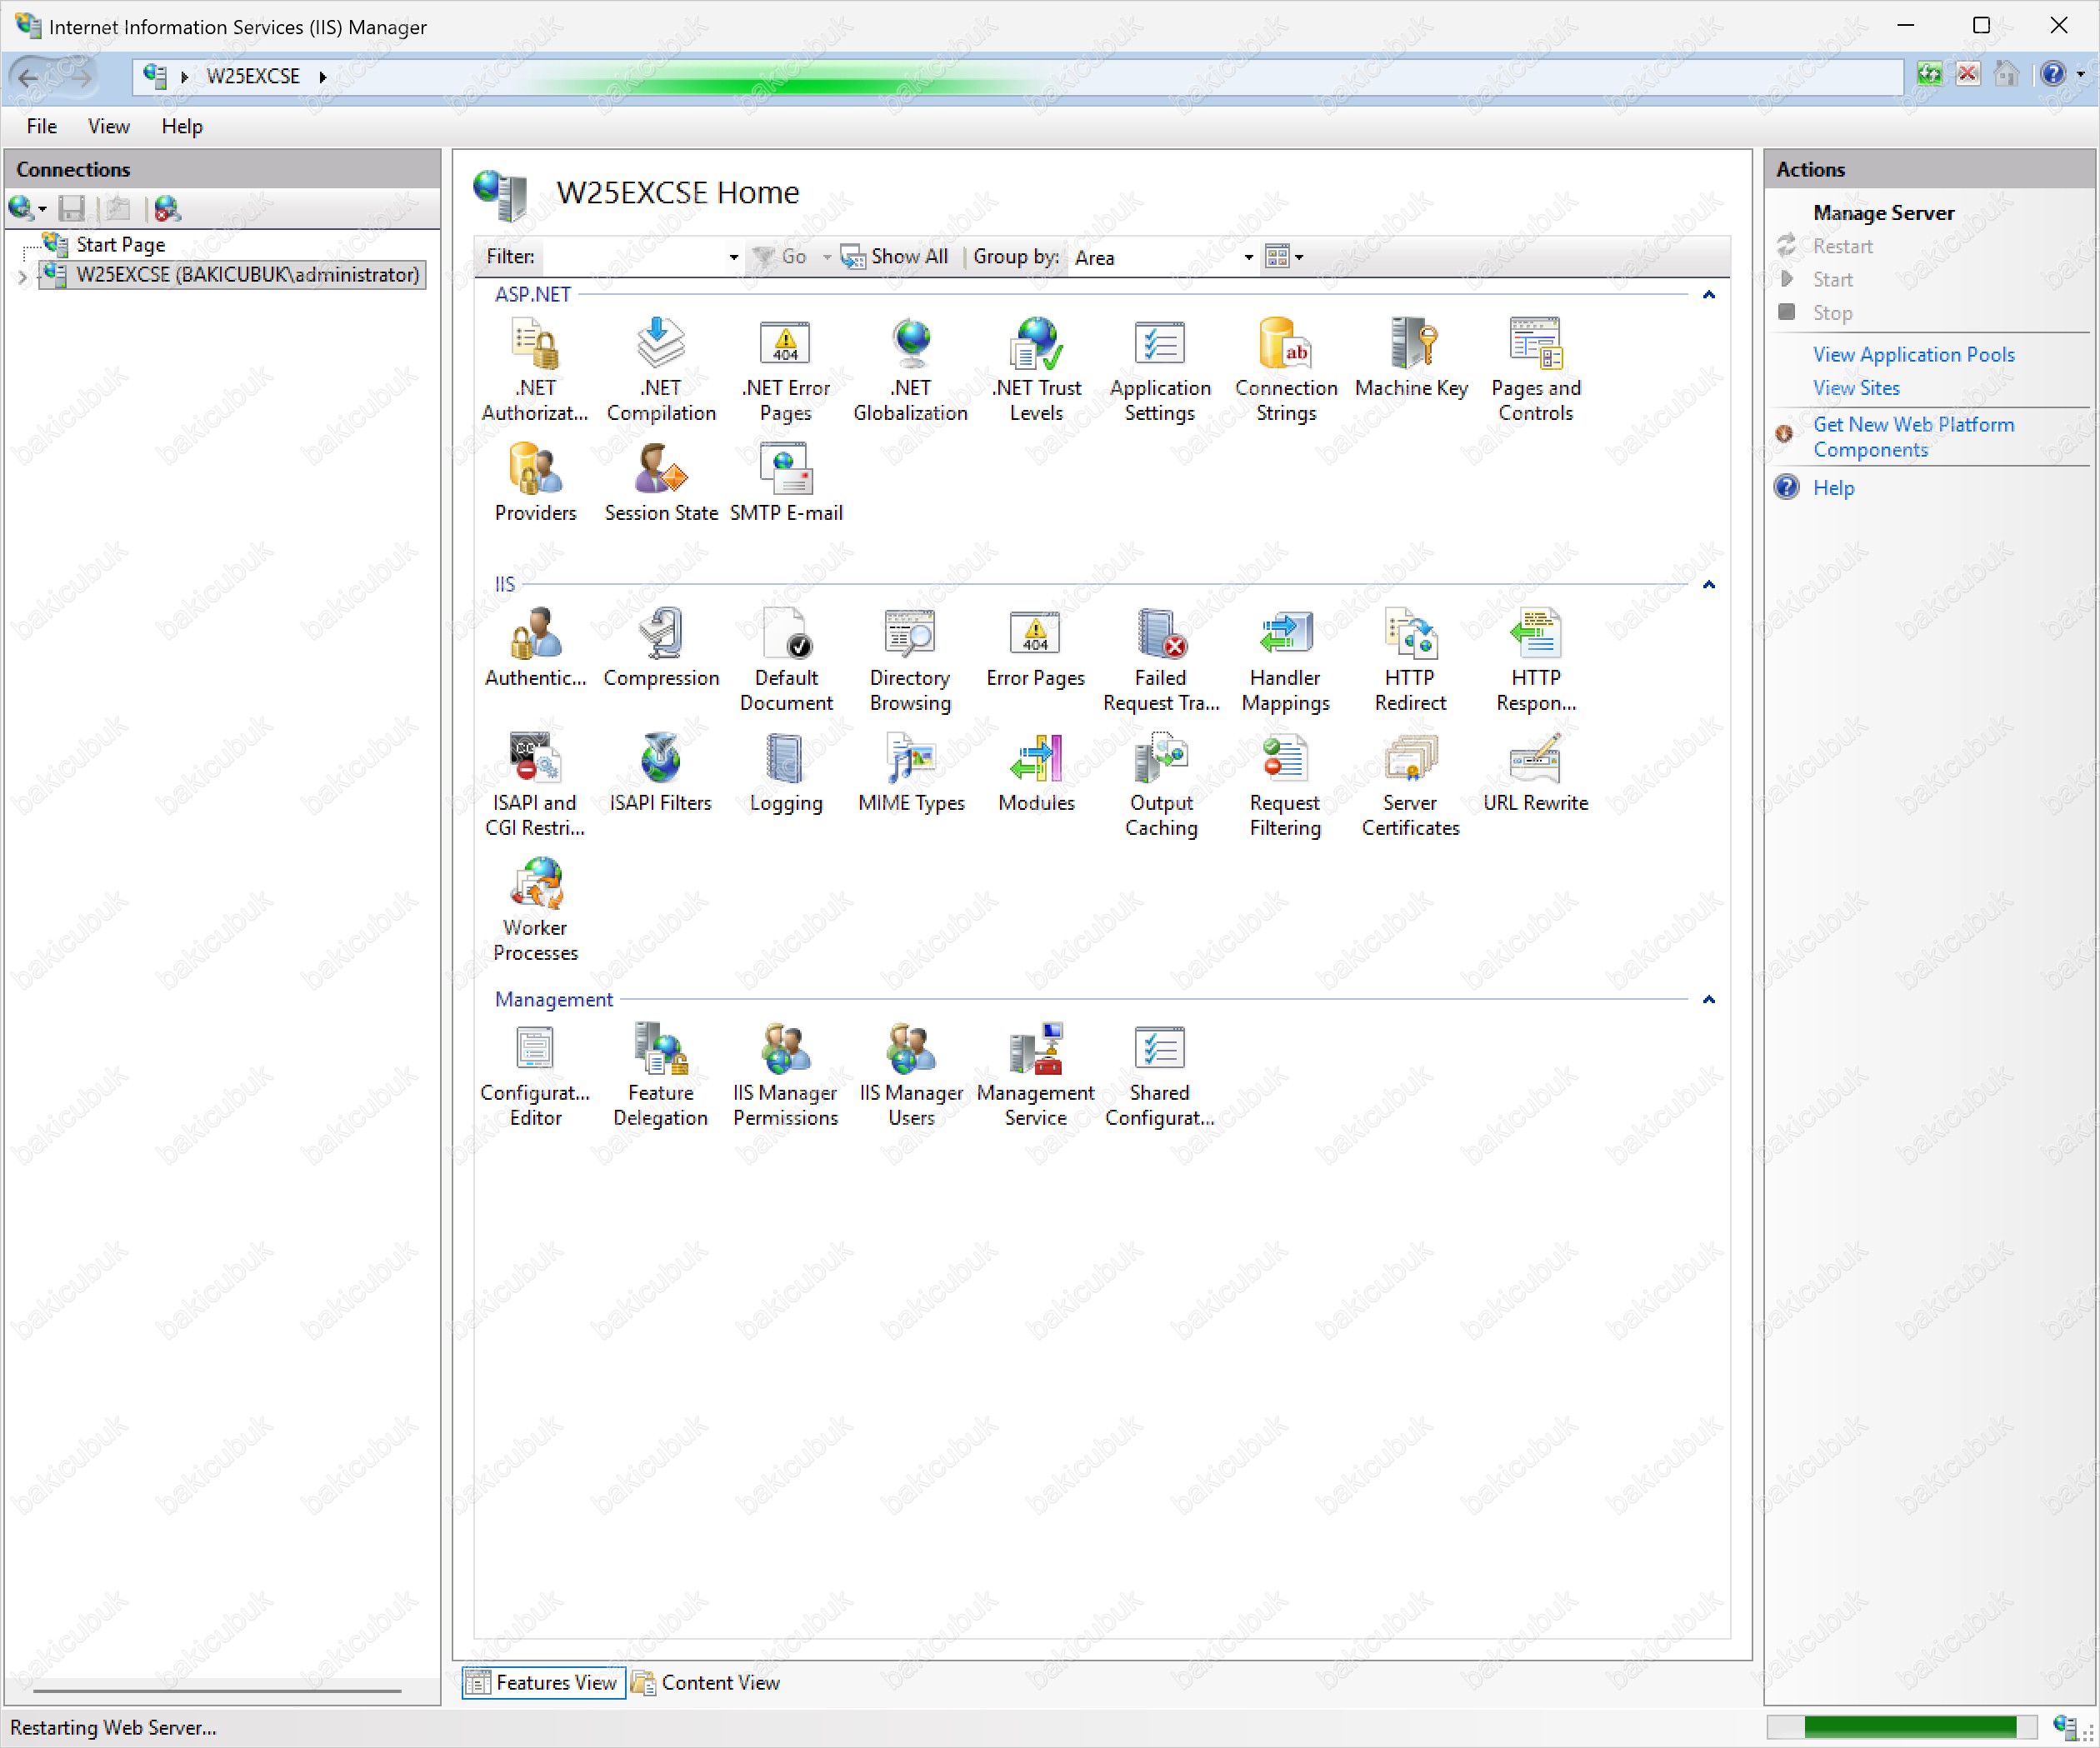Open the Filter dropdown arrow
Screen dimensions: 2100x1748
pyautogui.click(x=734, y=258)
